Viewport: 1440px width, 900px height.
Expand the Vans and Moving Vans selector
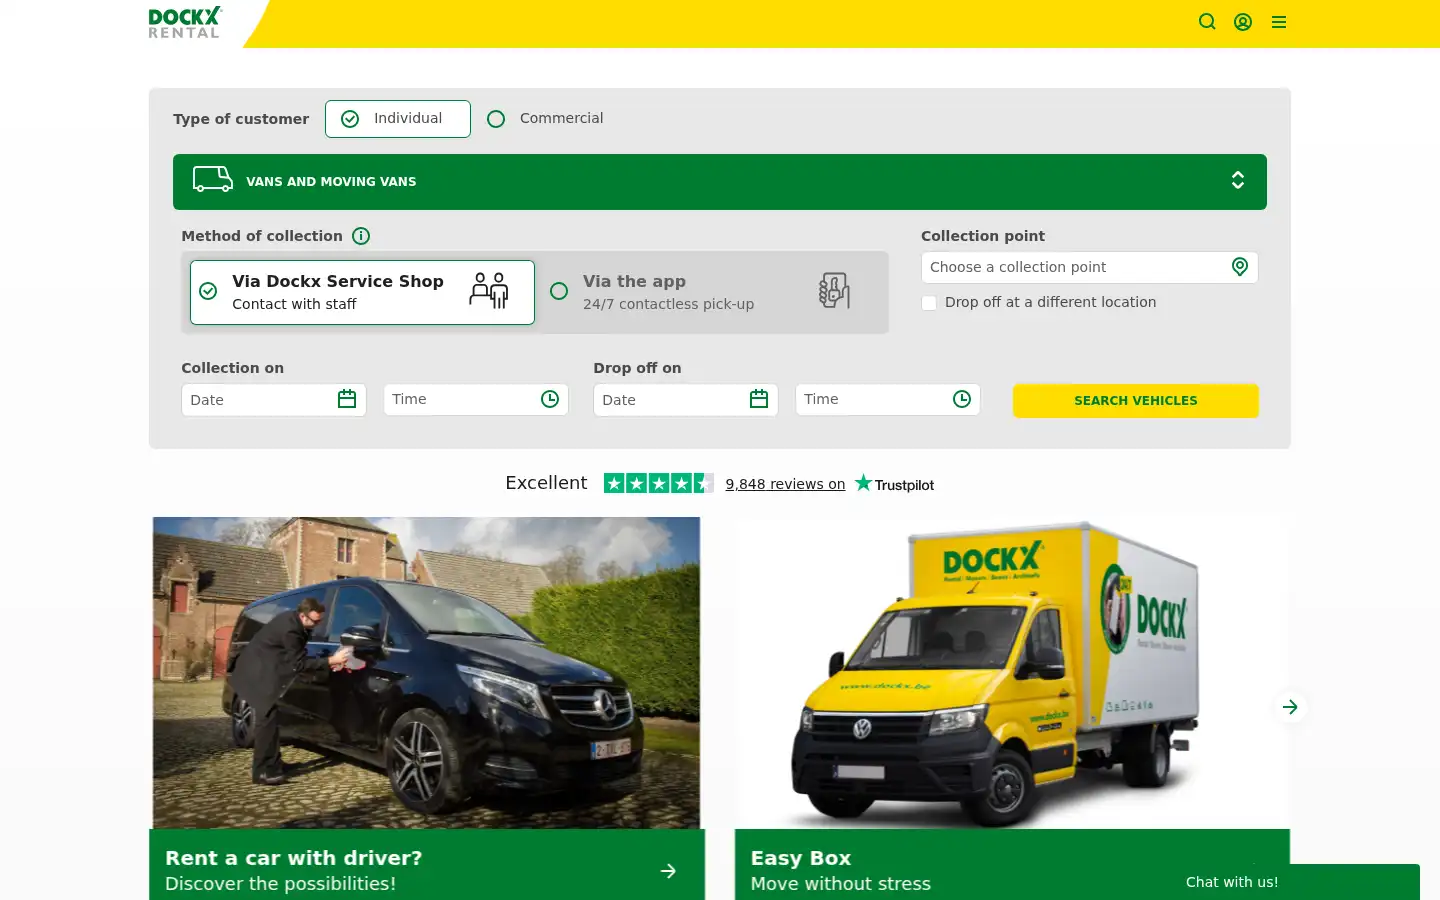pyautogui.click(x=720, y=182)
